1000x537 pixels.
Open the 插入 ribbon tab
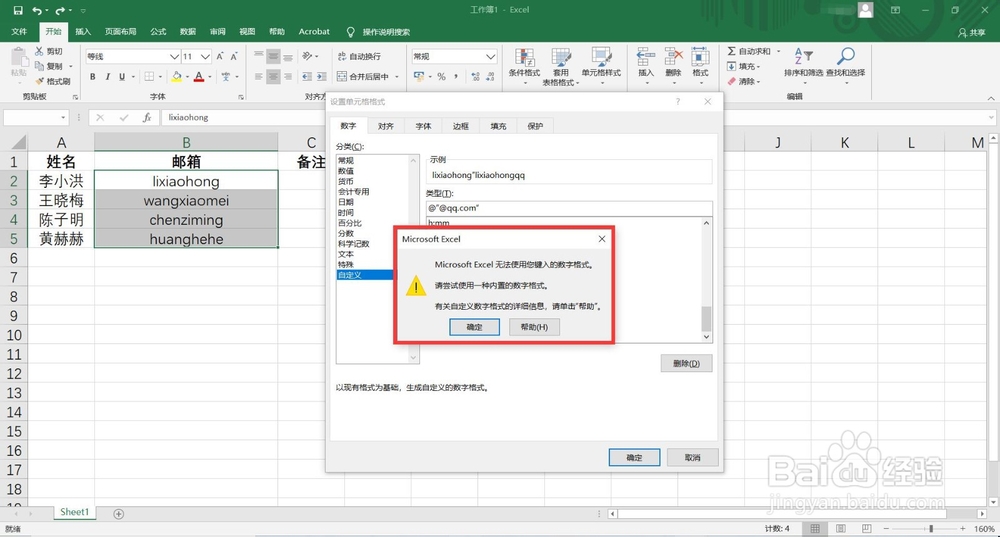83,32
